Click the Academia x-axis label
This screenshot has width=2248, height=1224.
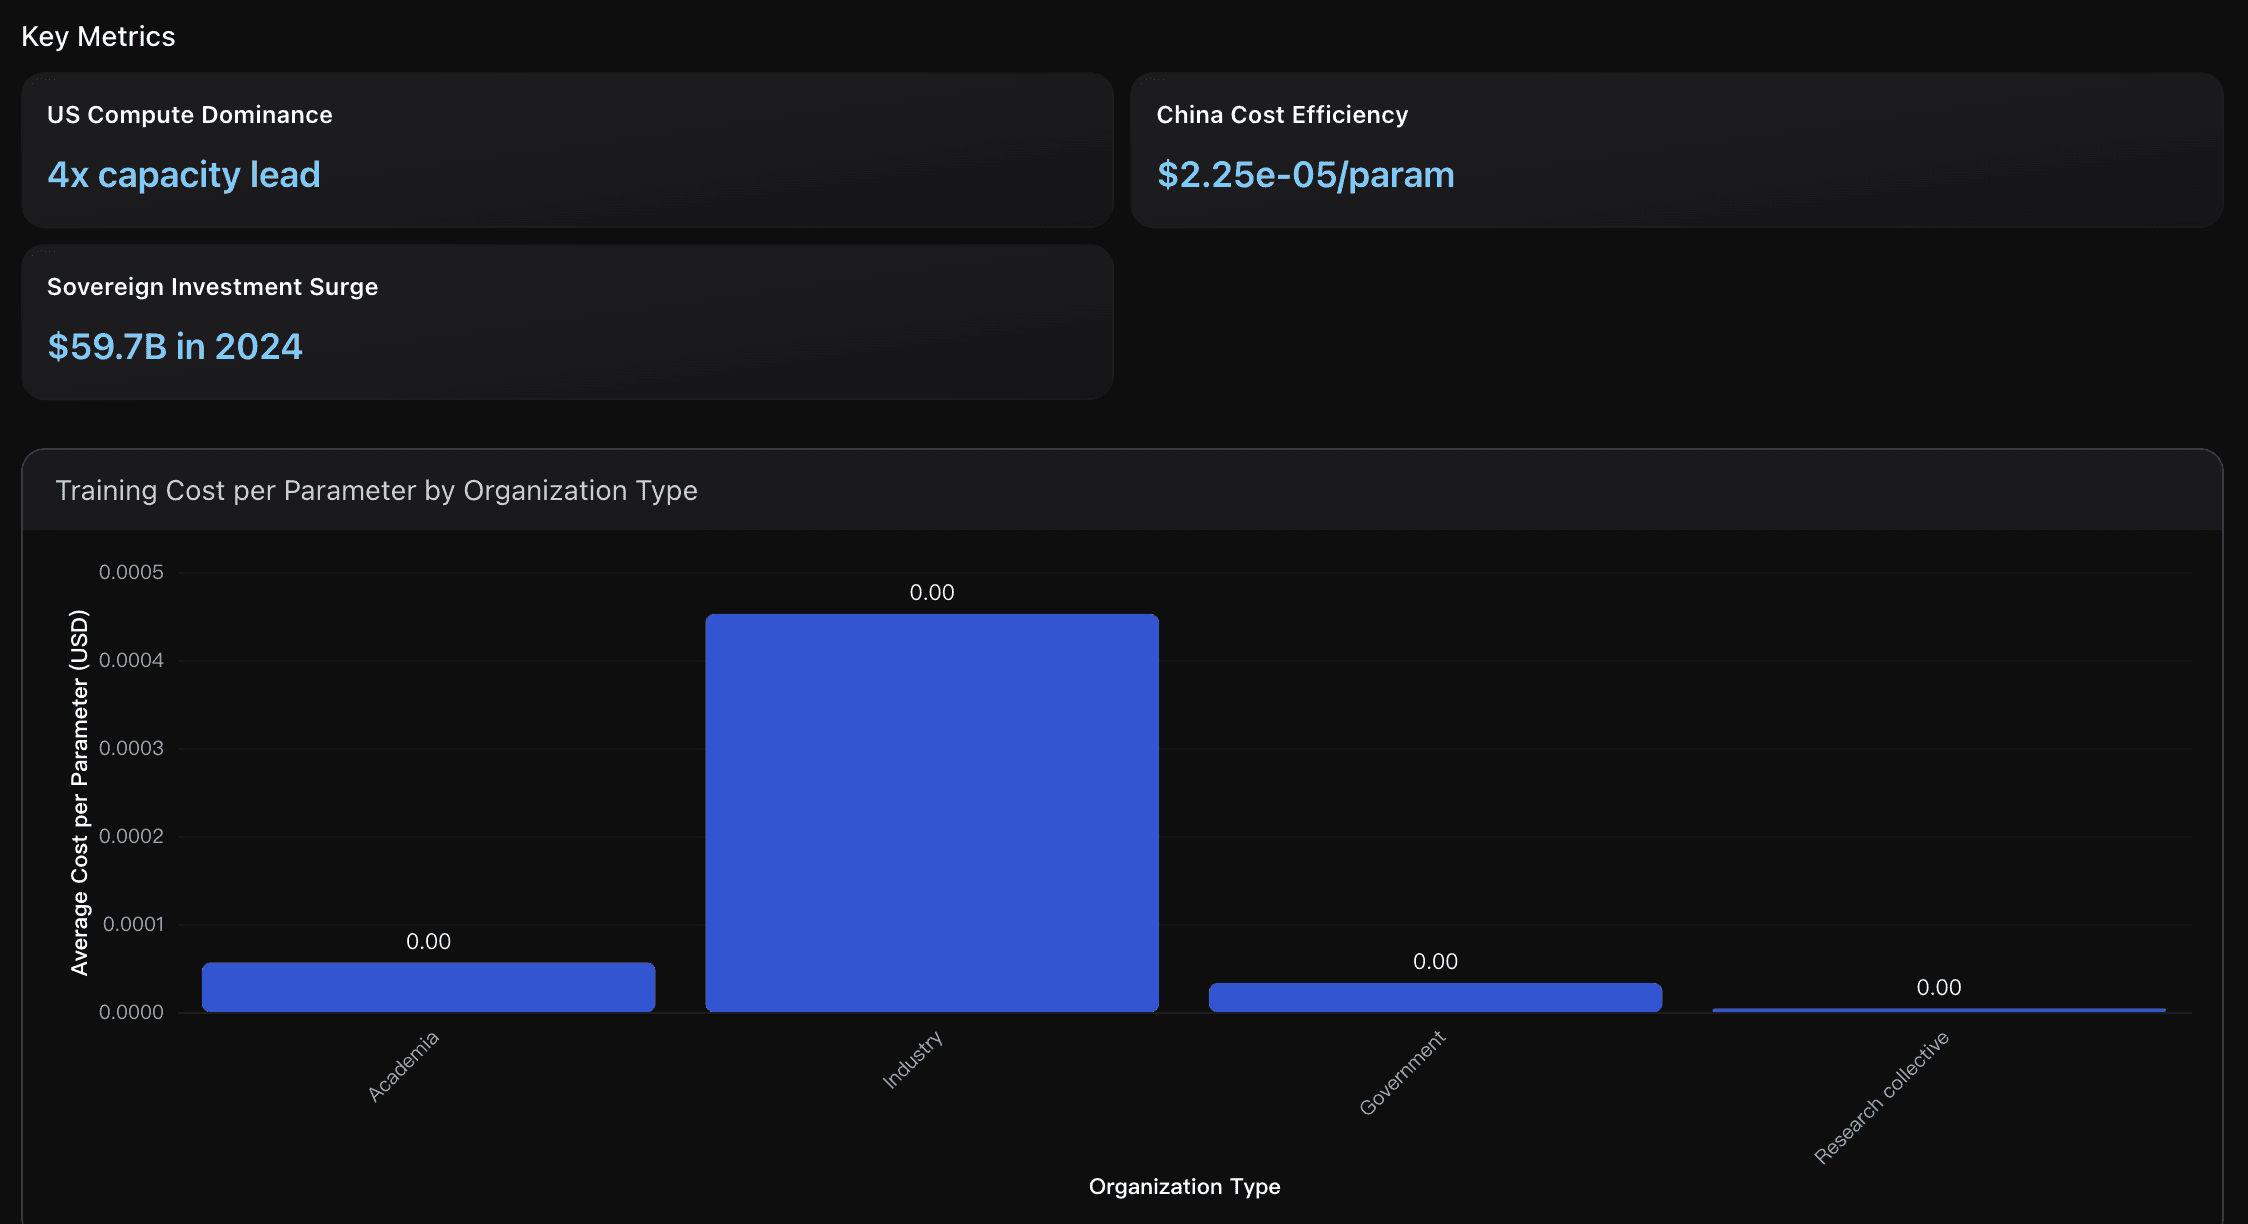(x=403, y=1066)
